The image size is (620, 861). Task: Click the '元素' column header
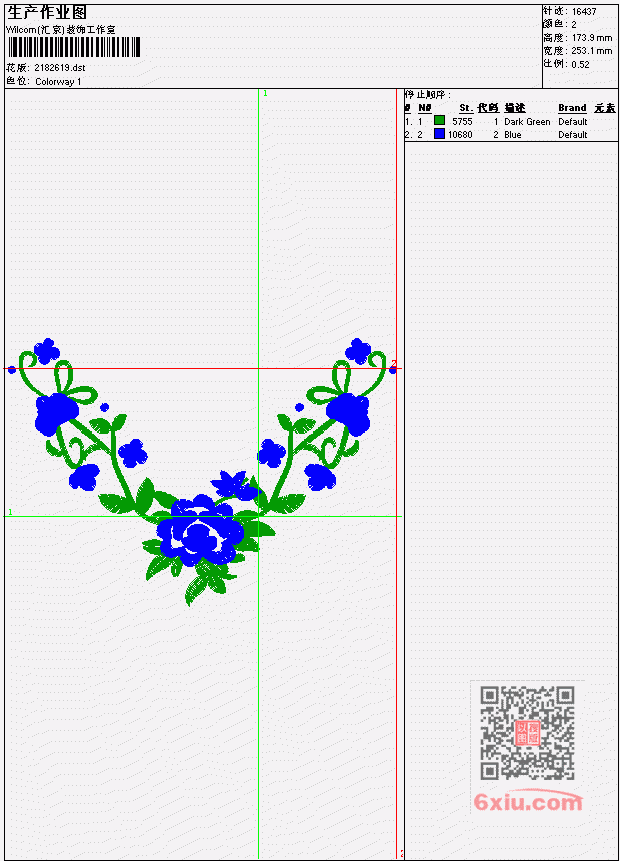pos(605,108)
